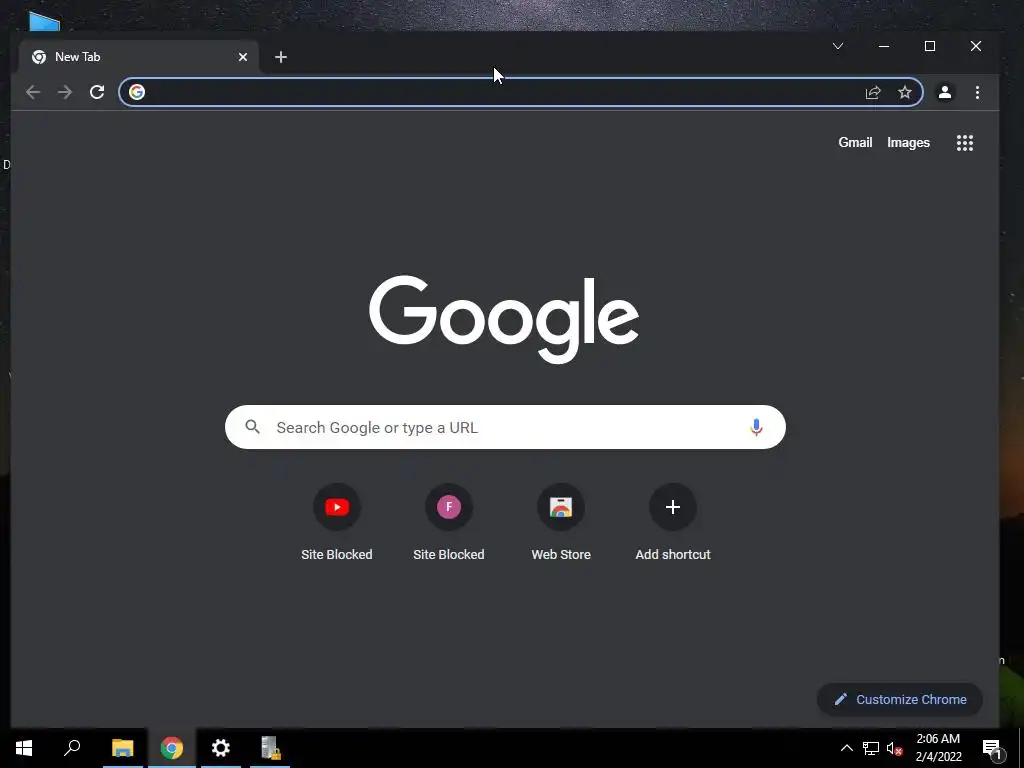Open the Google apps grid
This screenshot has height=768, width=1024.
(965, 142)
